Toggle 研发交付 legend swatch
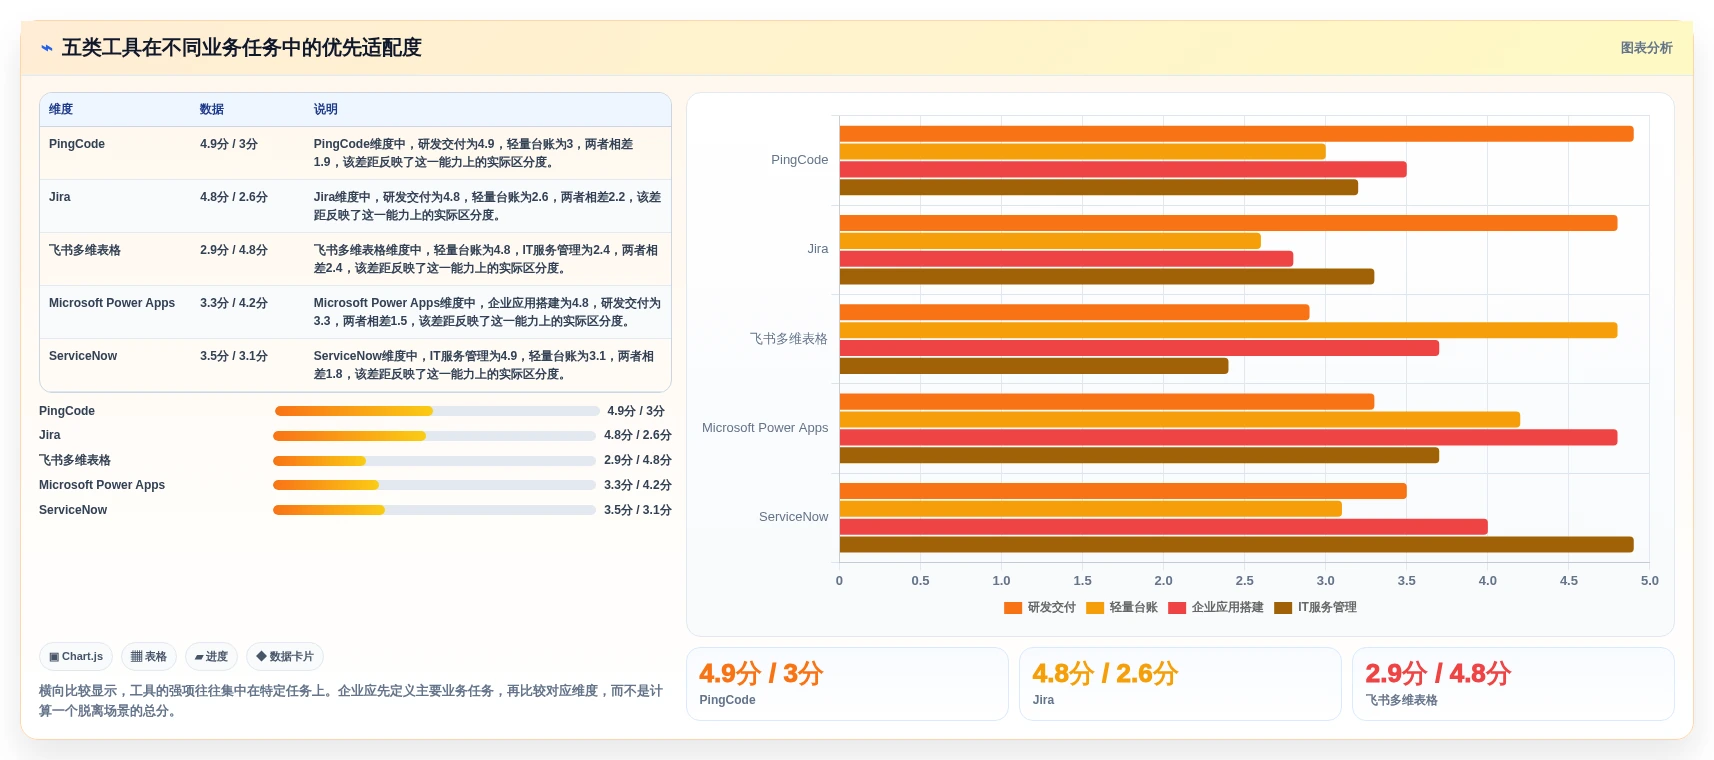Image resolution: width=1714 pixels, height=760 pixels. [1013, 608]
